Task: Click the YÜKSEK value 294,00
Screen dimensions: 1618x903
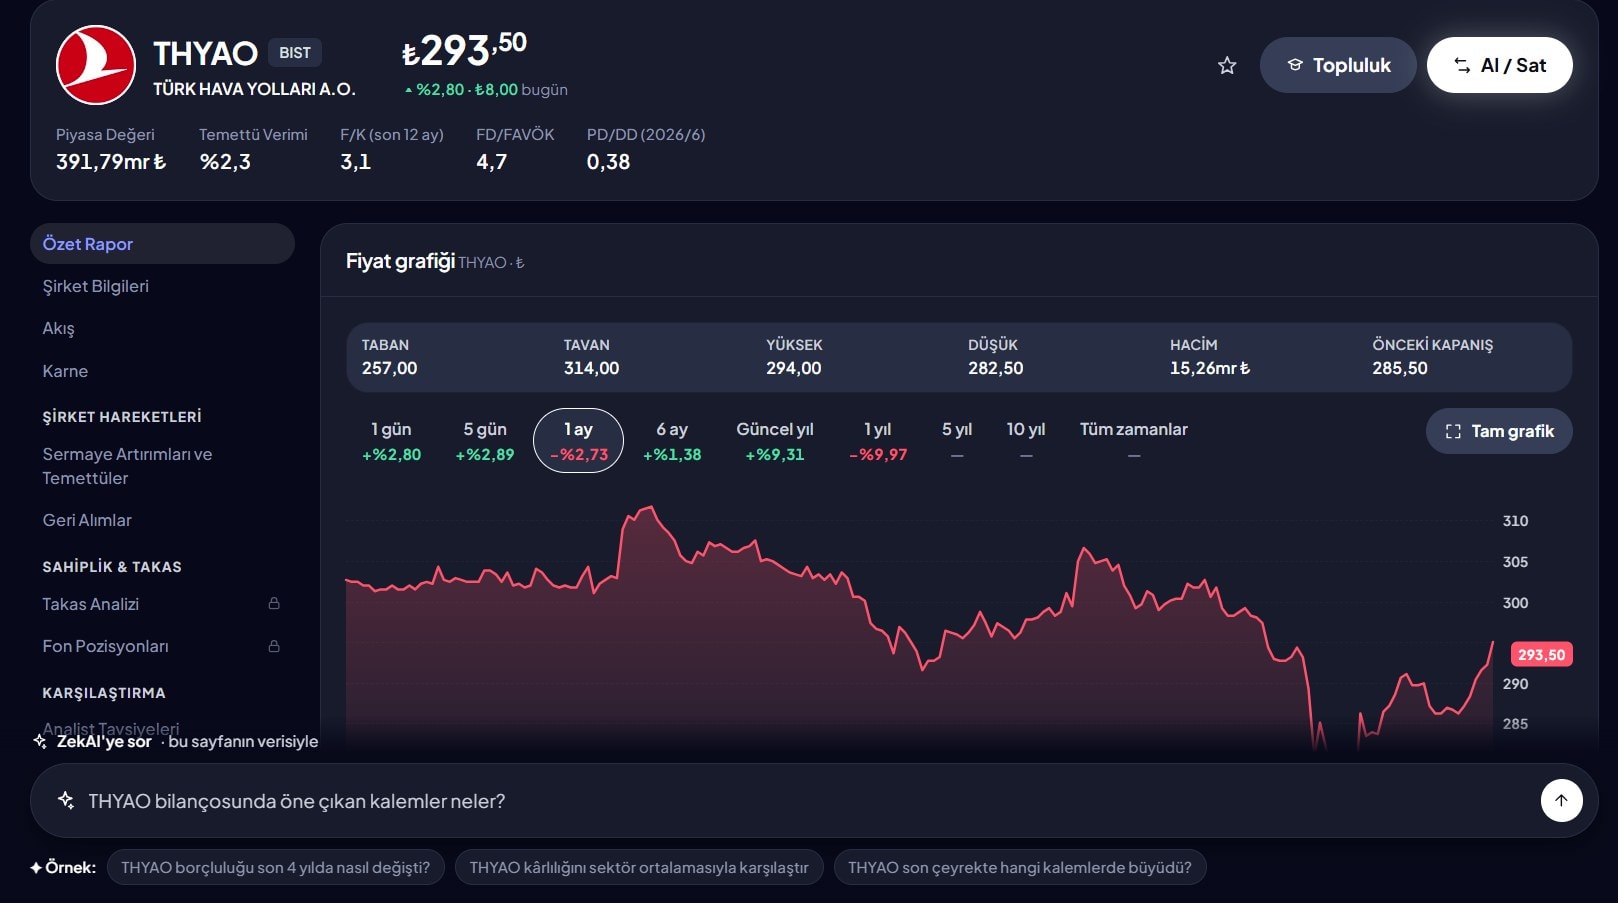Action: [794, 368]
